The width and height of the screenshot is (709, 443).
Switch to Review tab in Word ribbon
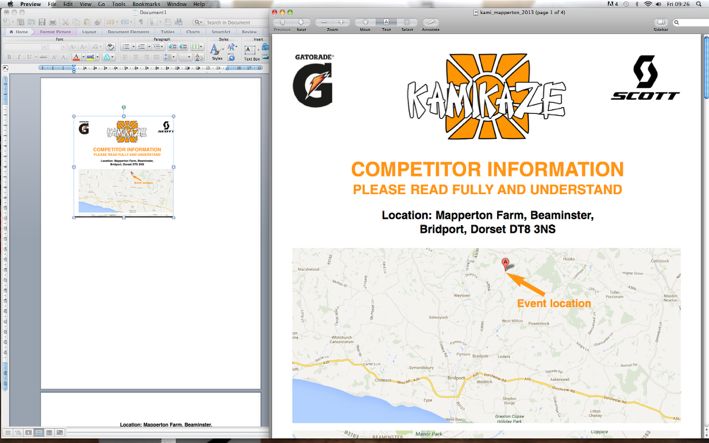click(x=249, y=32)
